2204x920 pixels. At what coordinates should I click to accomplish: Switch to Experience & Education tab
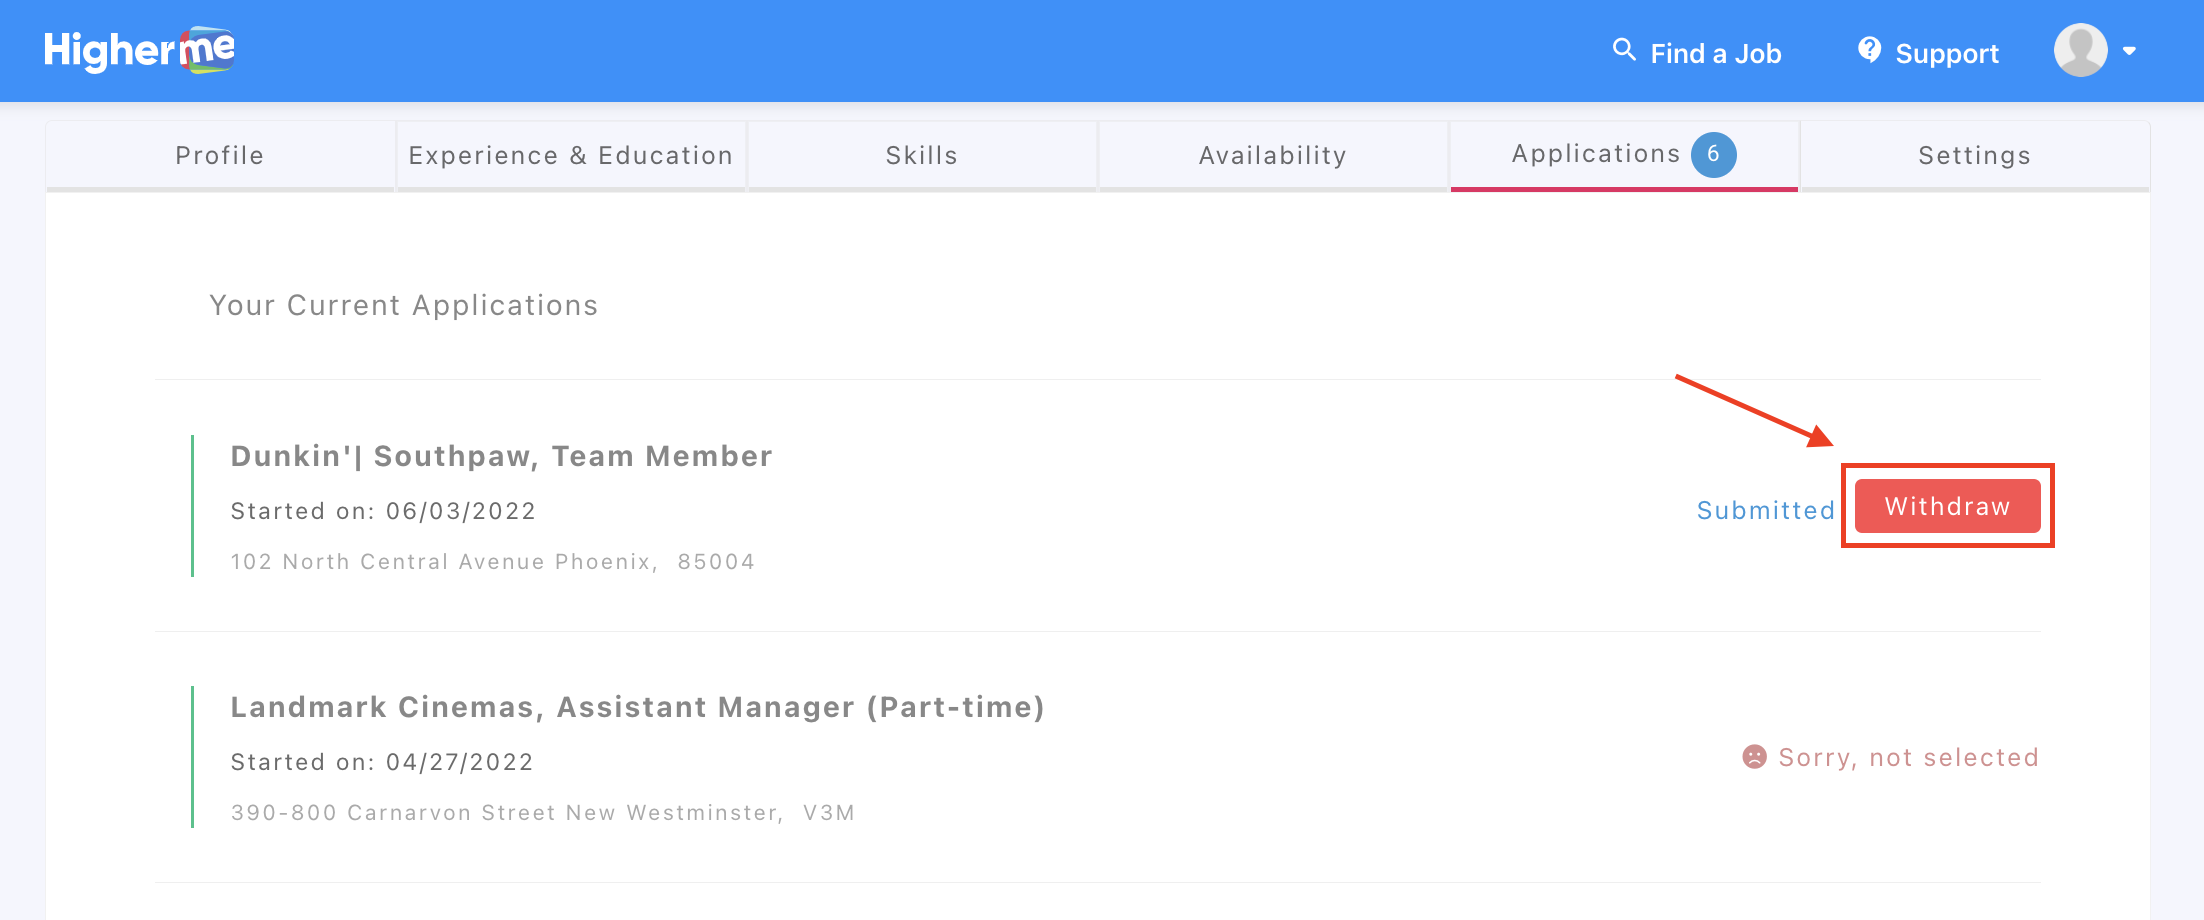point(571,156)
